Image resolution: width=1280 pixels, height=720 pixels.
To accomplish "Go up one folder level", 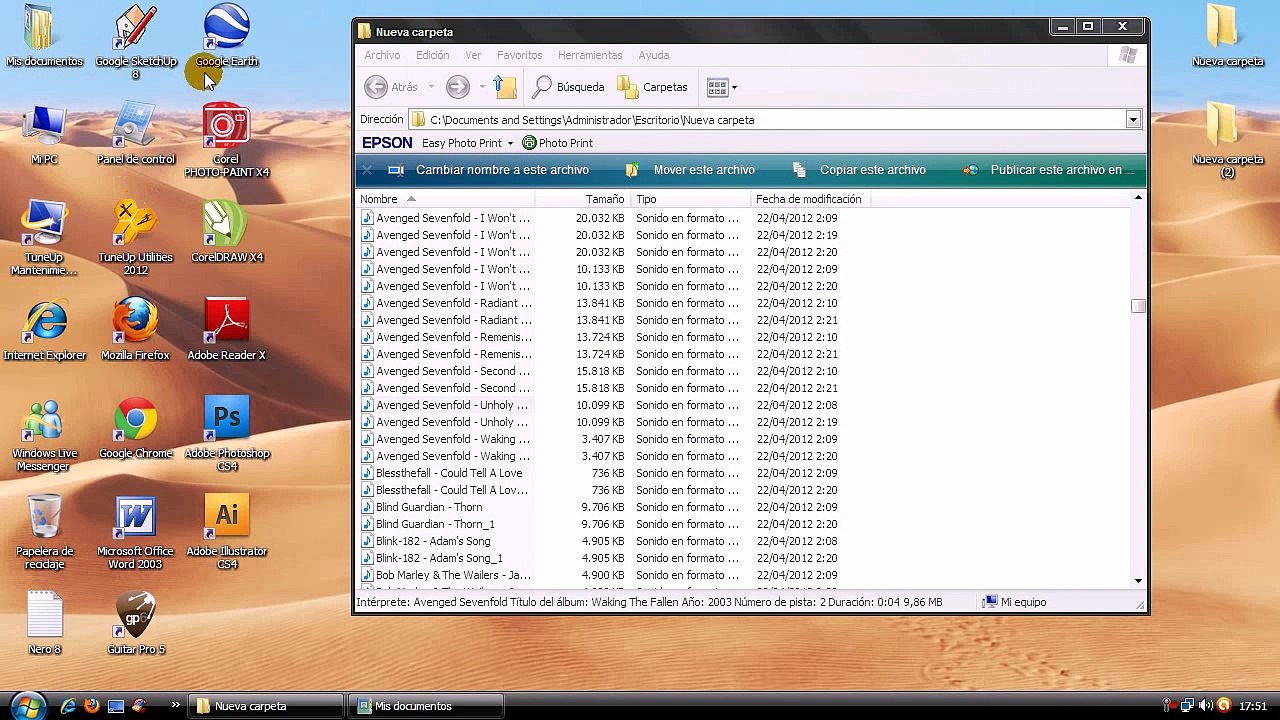I will point(506,87).
